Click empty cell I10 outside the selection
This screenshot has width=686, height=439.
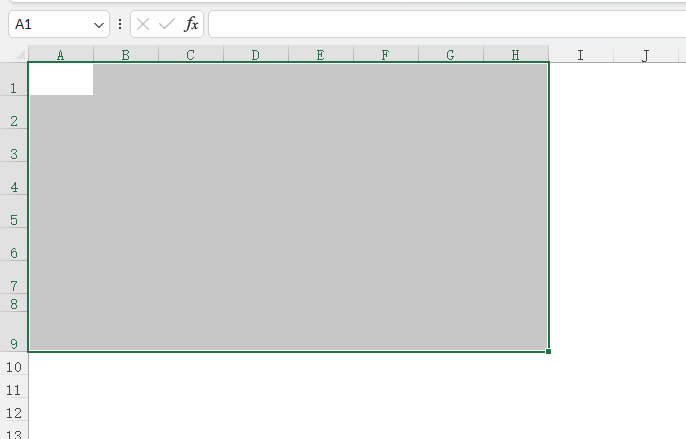point(581,367)
